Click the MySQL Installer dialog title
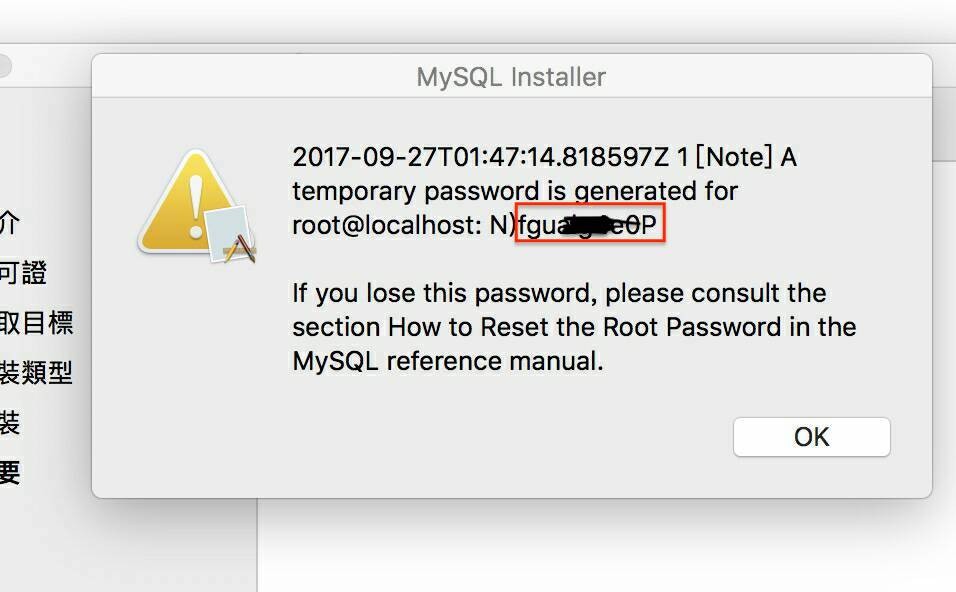956x592 pixels. [x=511, y=77]
